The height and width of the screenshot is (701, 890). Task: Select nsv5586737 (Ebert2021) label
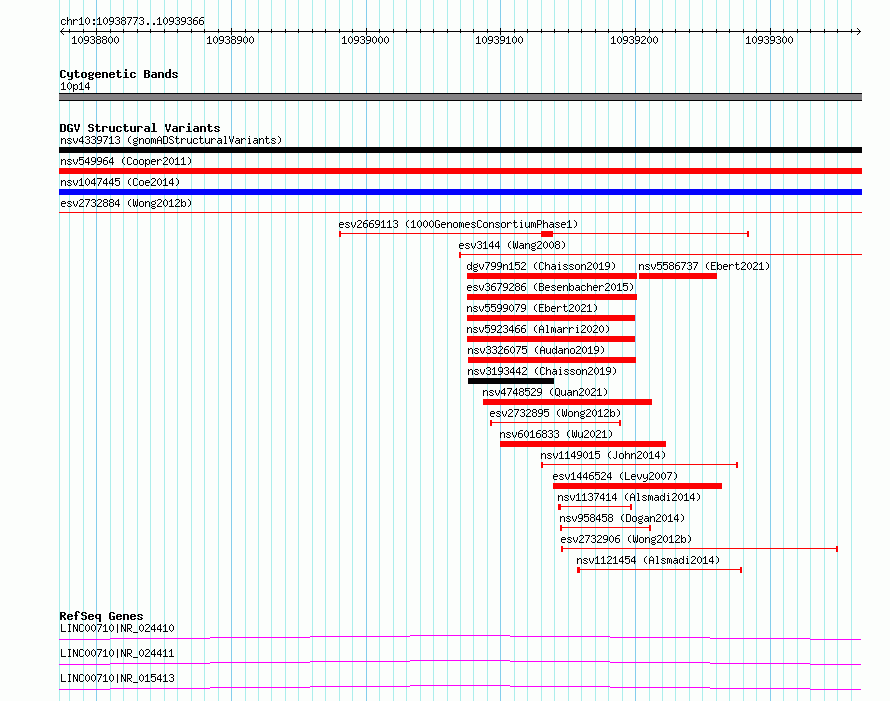tap(704, 266)
